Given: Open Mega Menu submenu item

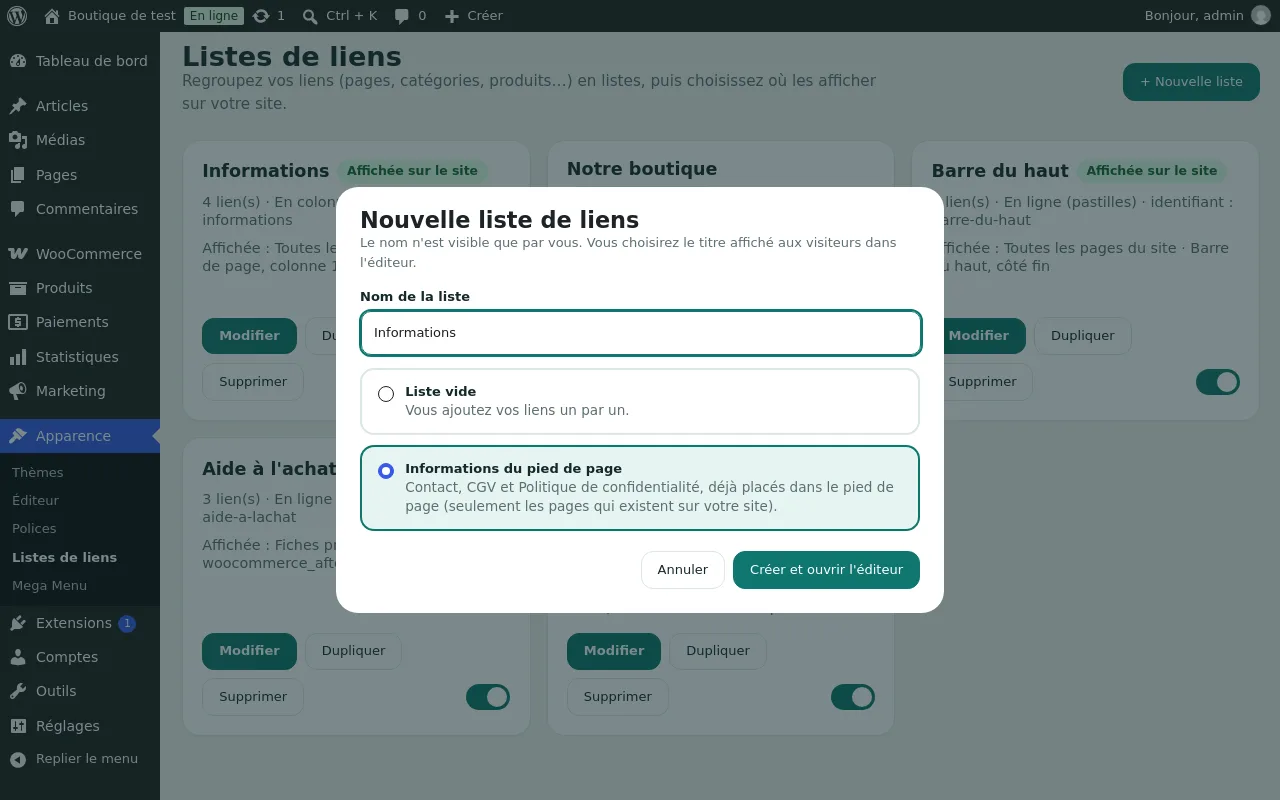Looking at the screenshot, I should (50, 586).
